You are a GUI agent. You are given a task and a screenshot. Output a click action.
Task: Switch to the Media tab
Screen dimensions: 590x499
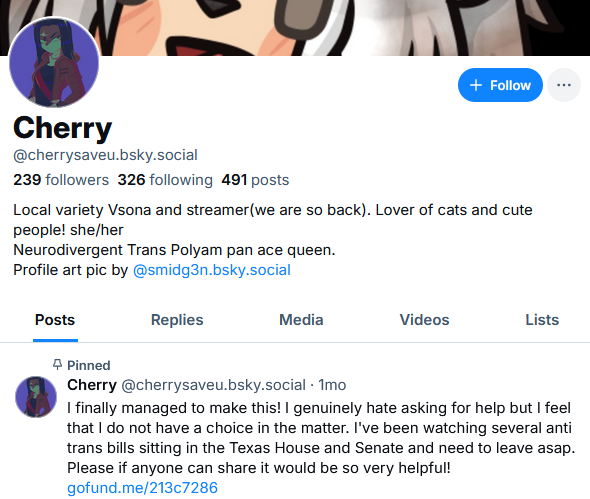pos(301,320)
